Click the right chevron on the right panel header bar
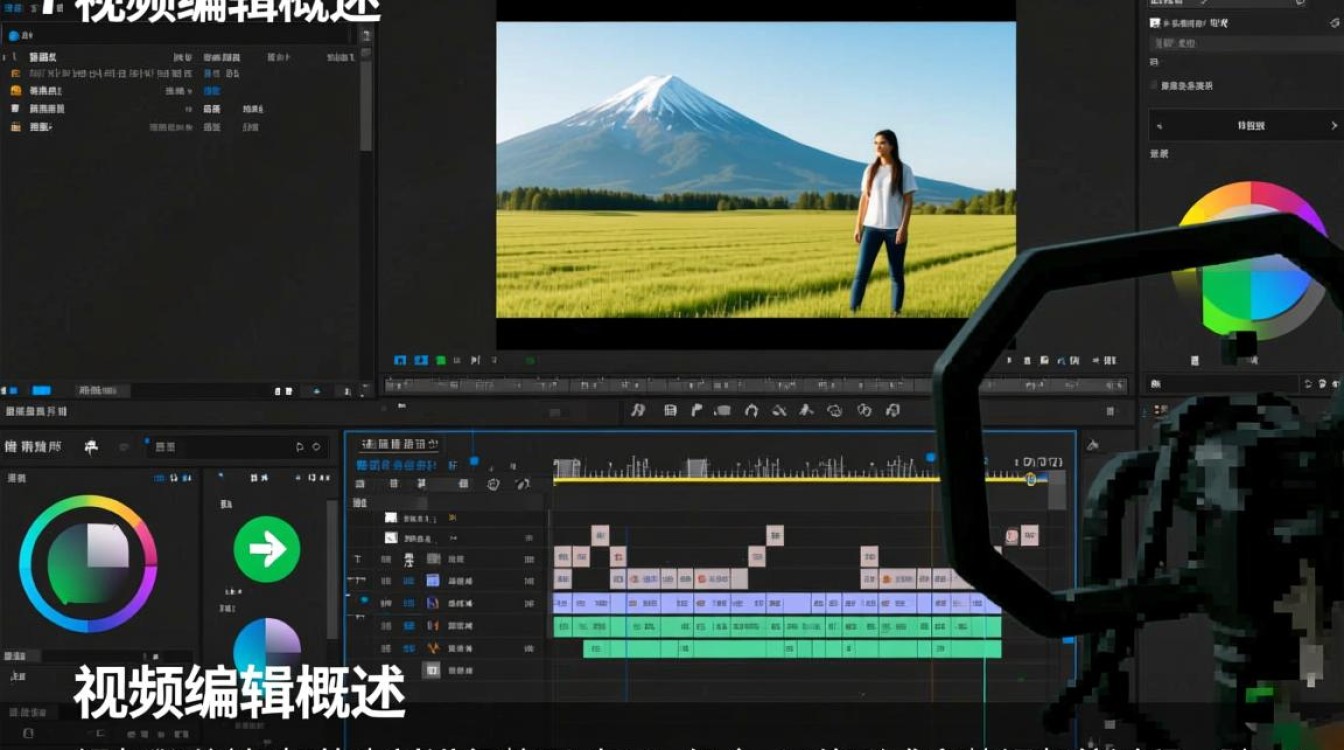Image resolution: width=1344 pixels, height=750 pixels. coord(1333,126)
